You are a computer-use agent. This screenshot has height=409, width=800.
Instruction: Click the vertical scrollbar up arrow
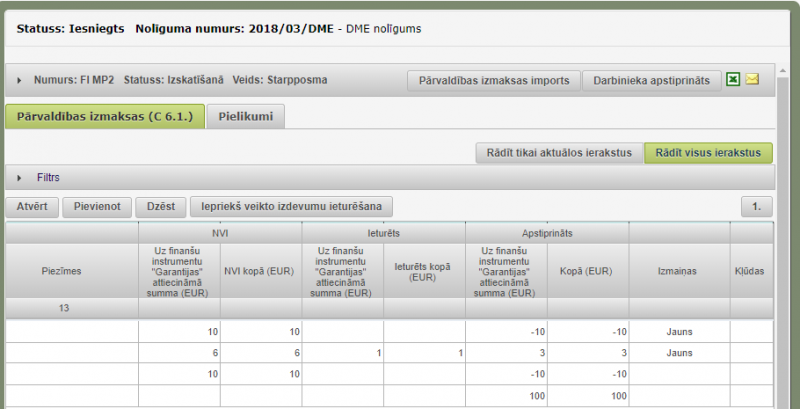tap(781, 70)
